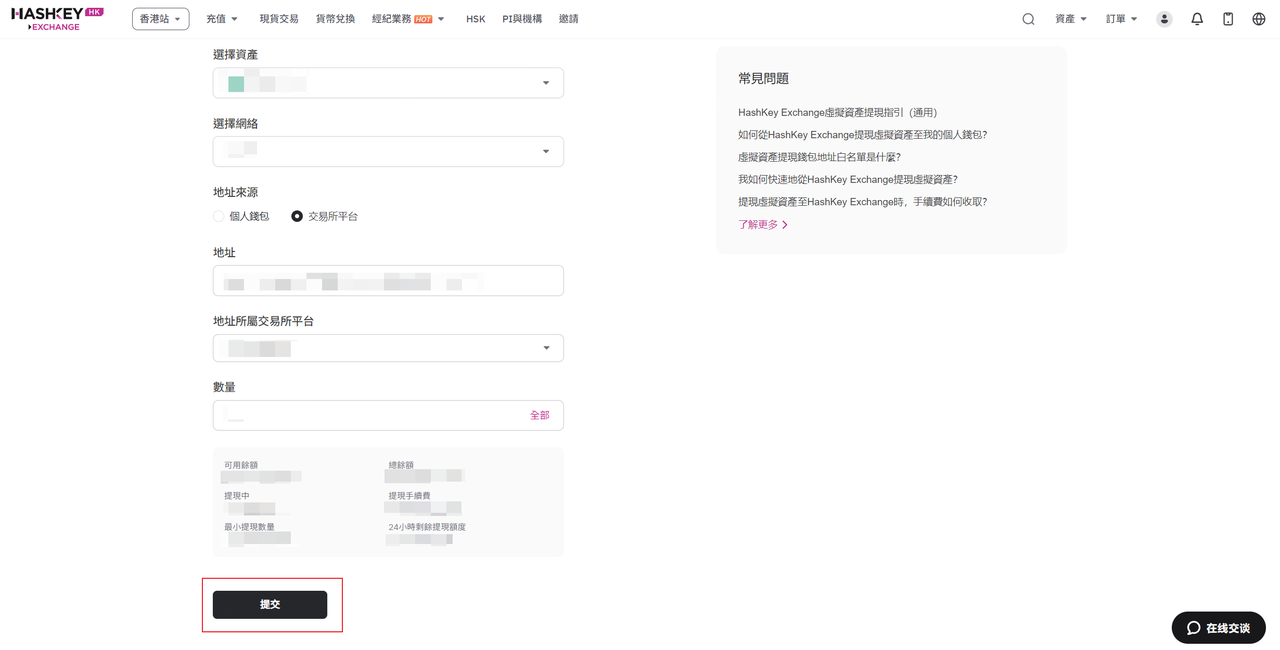The height and width of the screenshot is (650, 1280).
Task: Focus the 地址 input field
Action: click(388, 280)
